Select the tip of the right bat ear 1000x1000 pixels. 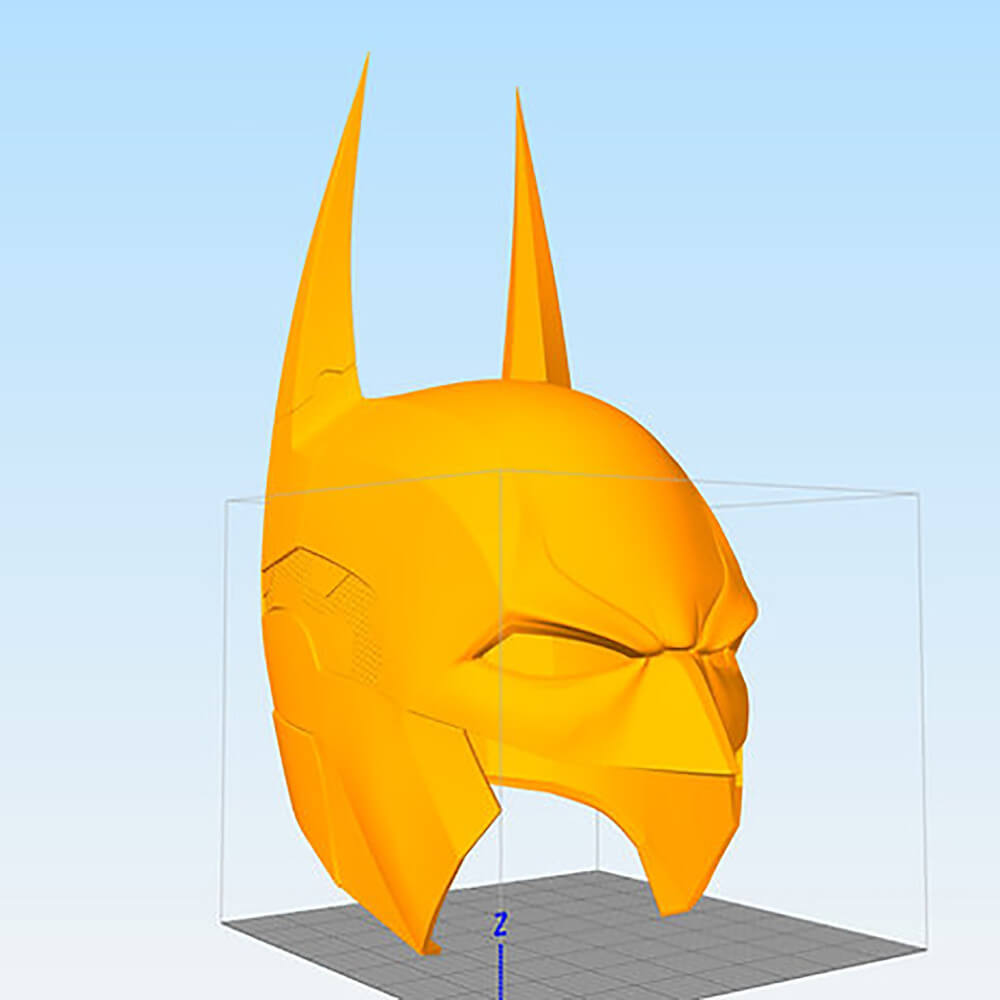click(517, 93)
